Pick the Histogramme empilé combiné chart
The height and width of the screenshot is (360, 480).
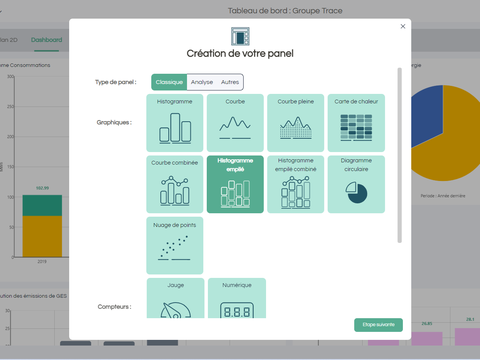[x=296, y=184]
